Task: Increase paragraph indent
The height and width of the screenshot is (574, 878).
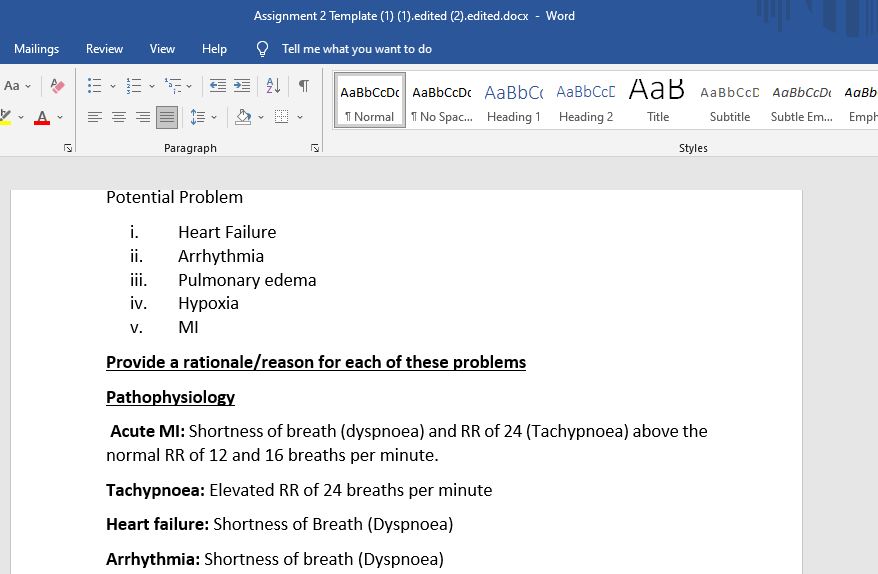Action: coord(242,86)
